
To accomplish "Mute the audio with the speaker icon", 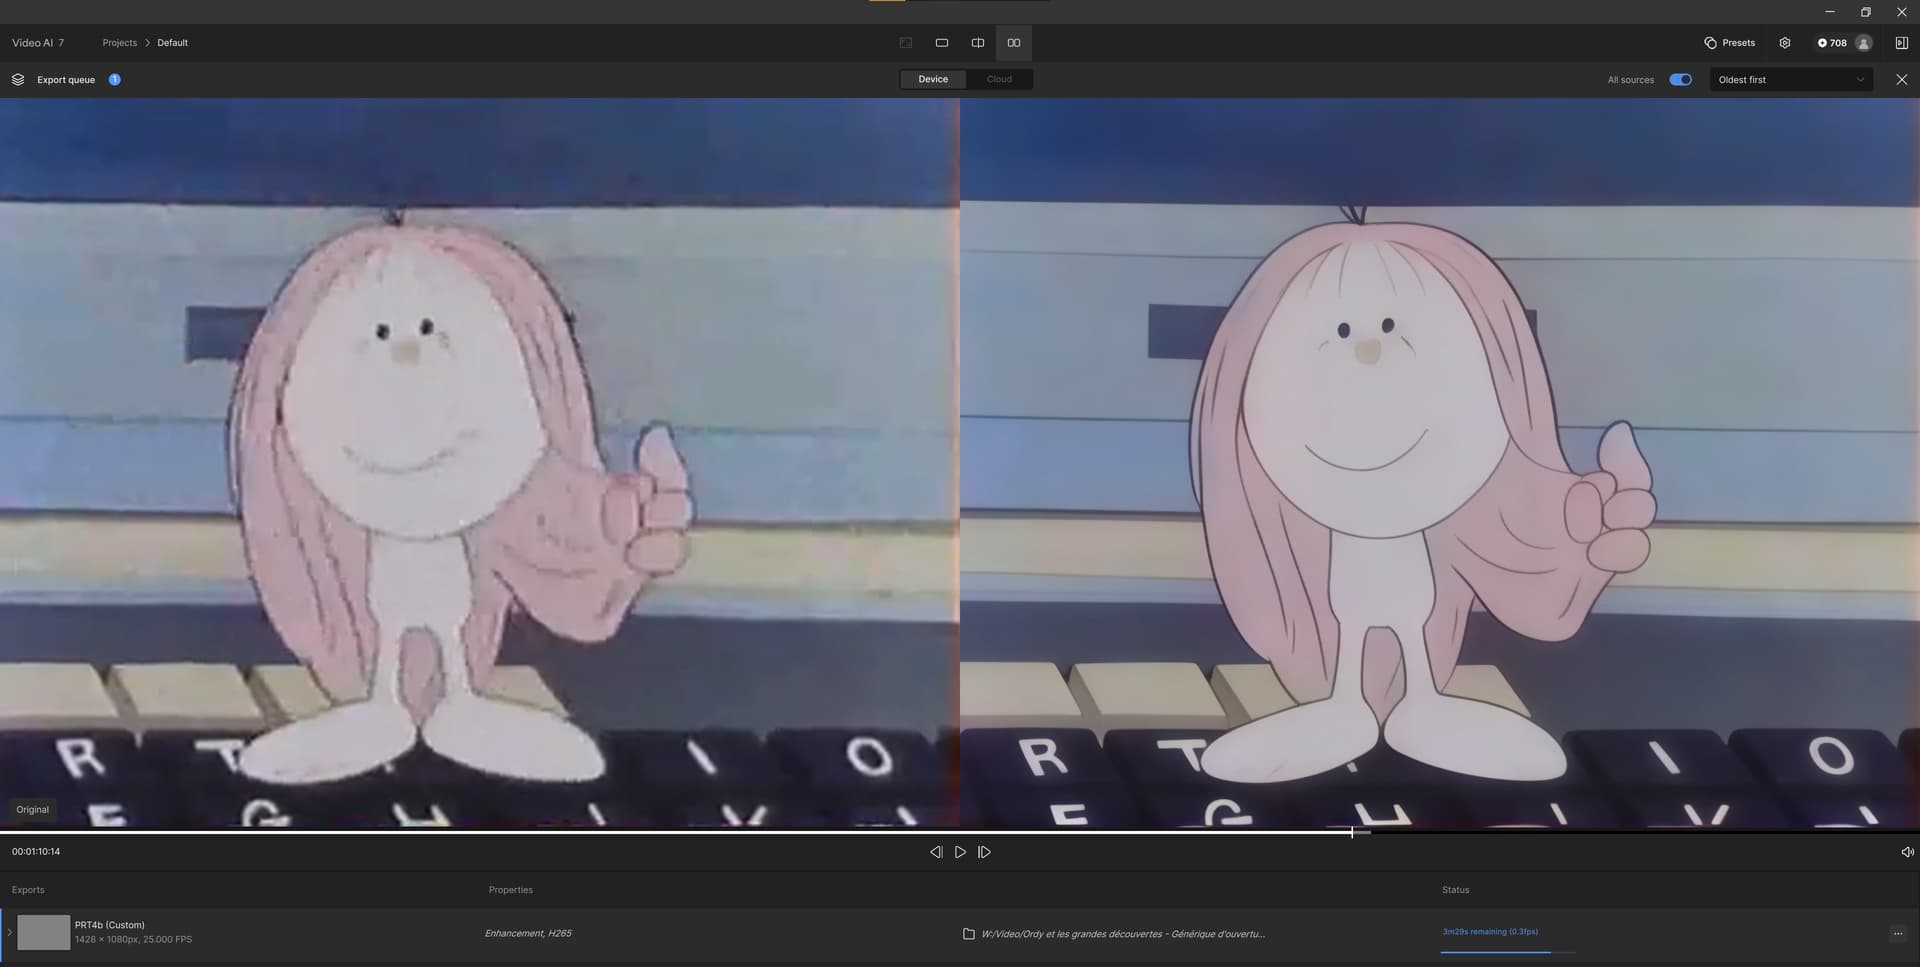I will point(1907,852).
